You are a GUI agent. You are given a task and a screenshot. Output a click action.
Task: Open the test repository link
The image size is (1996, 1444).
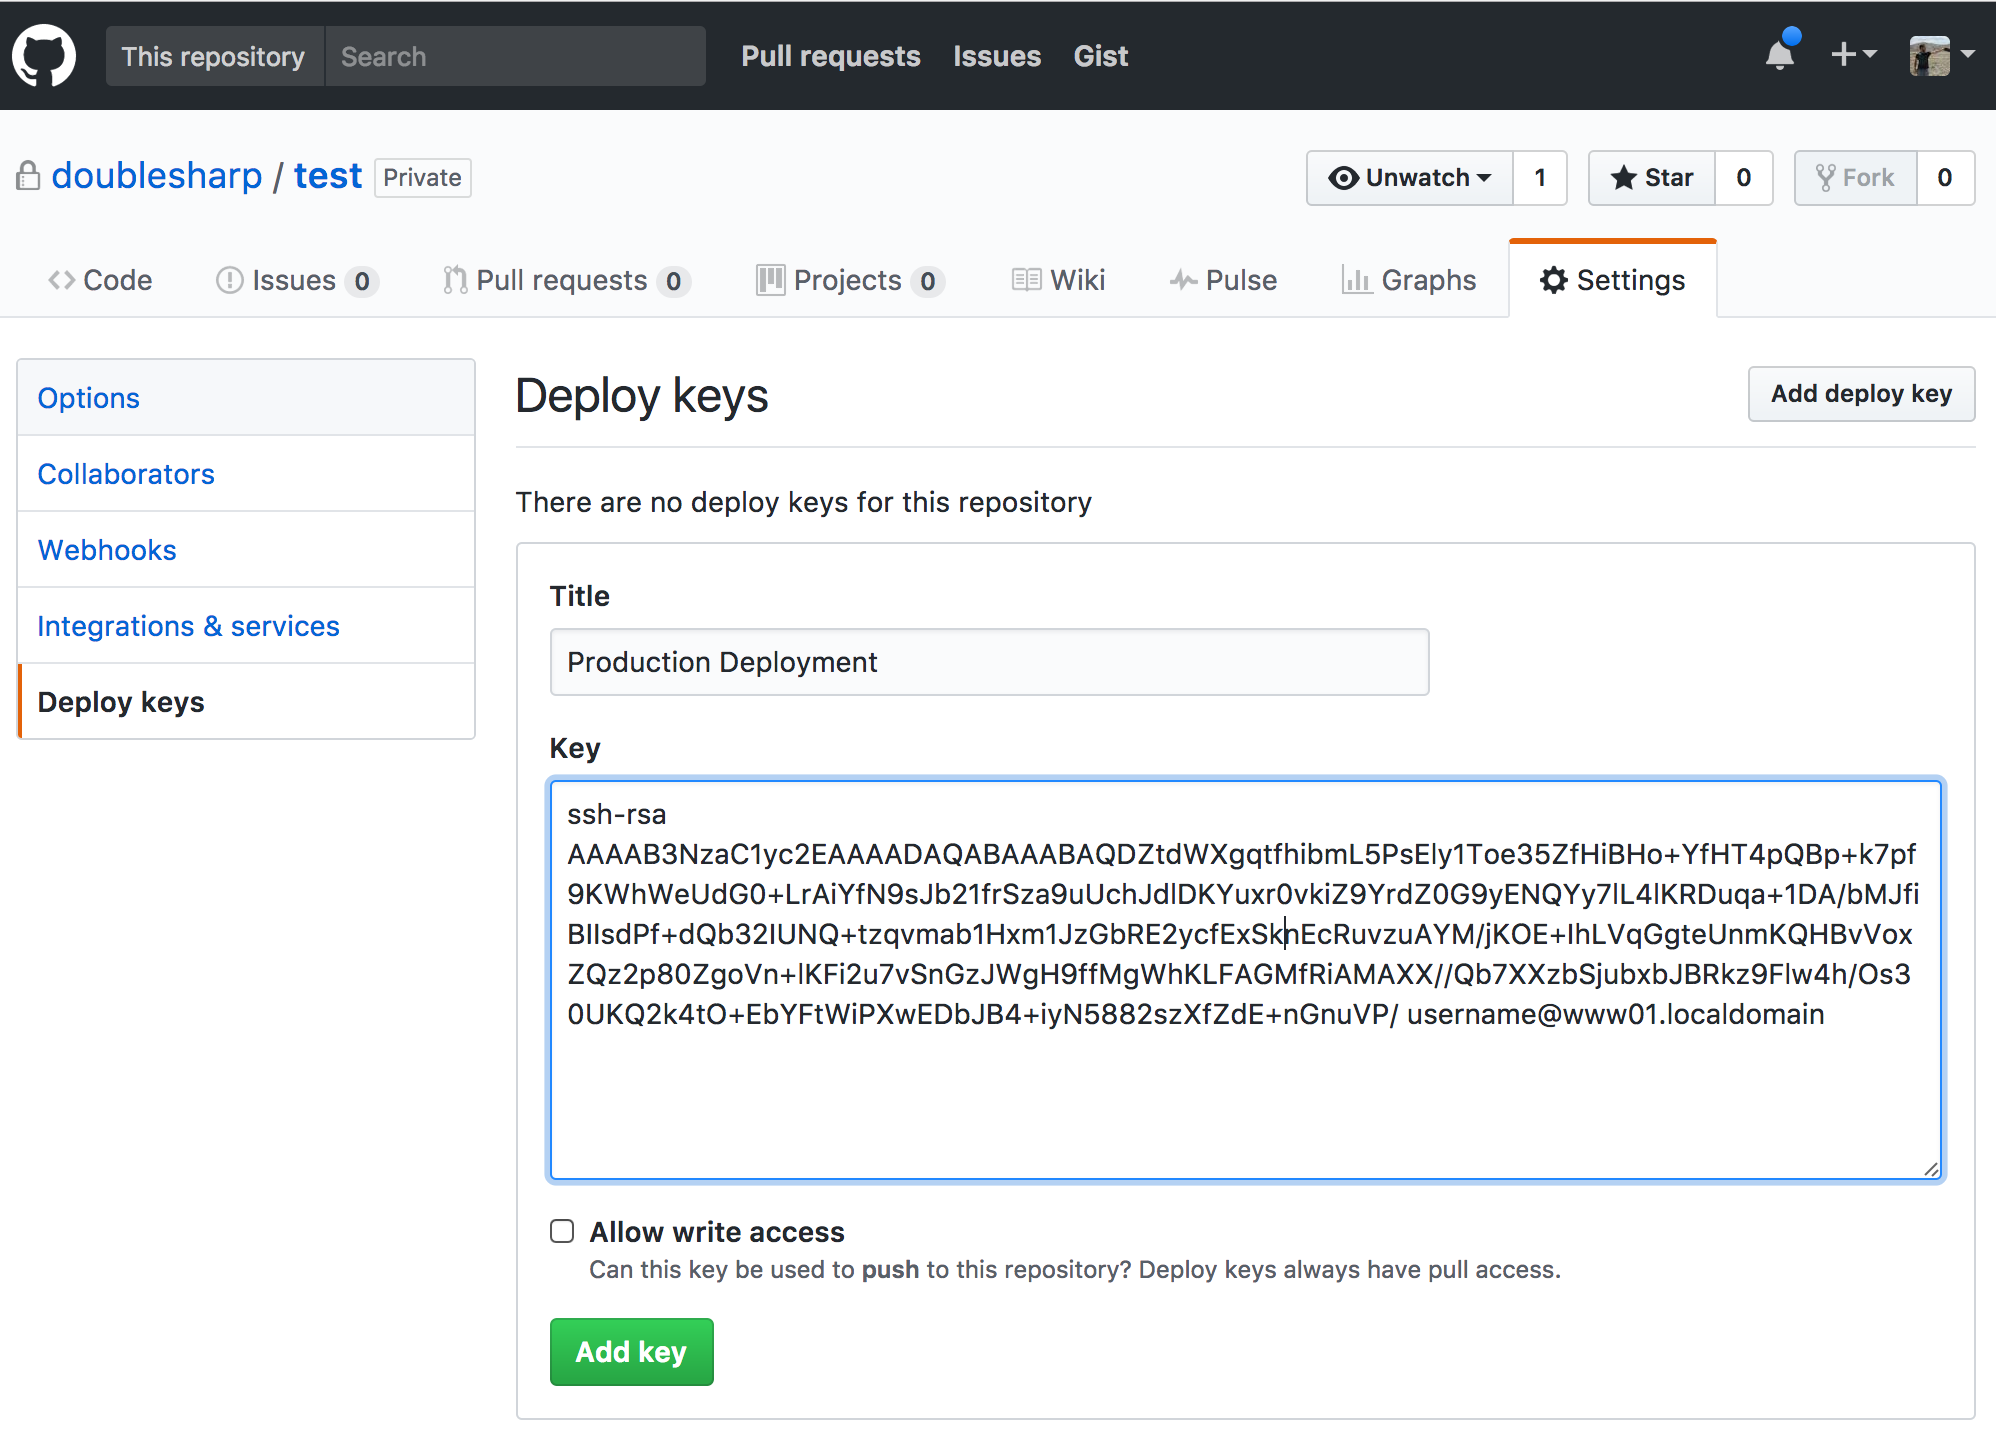point(328,176)
